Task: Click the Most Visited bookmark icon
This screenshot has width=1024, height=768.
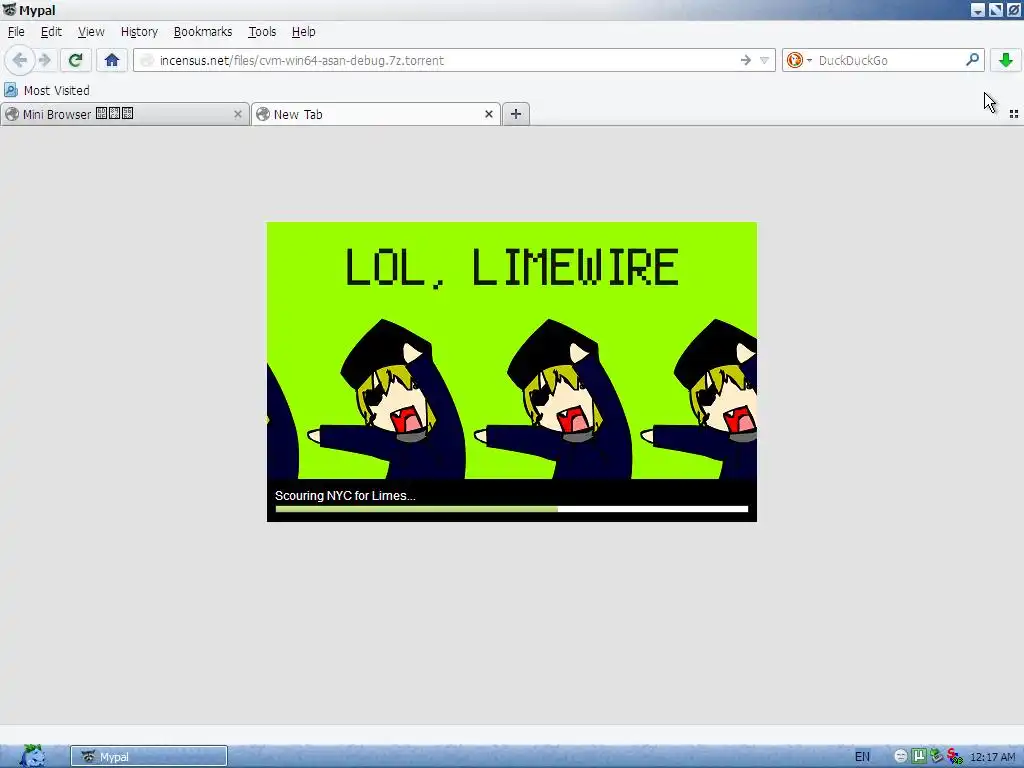Action: (x=11, y=90)
